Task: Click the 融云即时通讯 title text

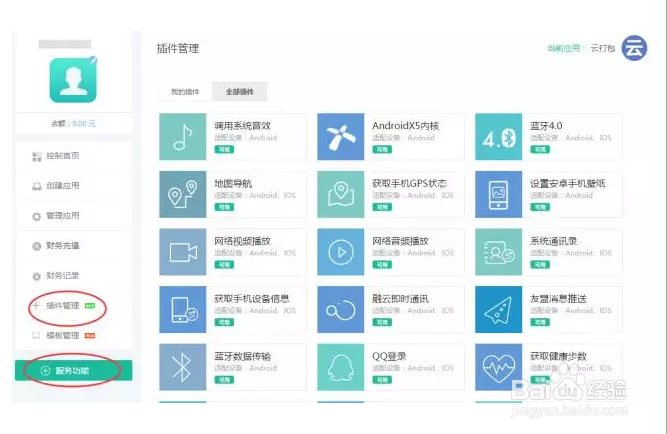Action: (400, 299)
